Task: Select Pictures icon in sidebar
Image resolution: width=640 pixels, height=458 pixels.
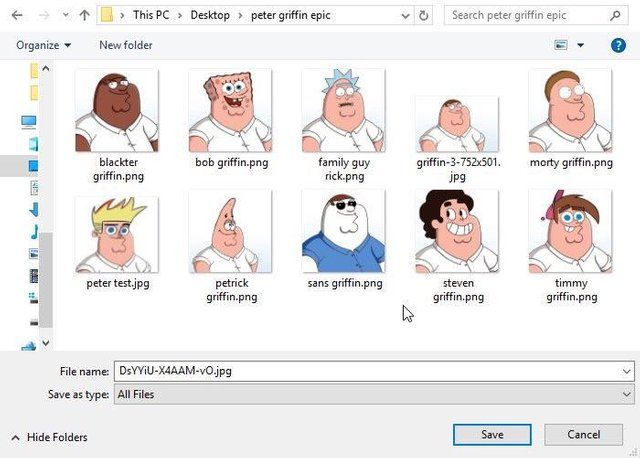Action: pyautogui.click(x=33, y=254)
